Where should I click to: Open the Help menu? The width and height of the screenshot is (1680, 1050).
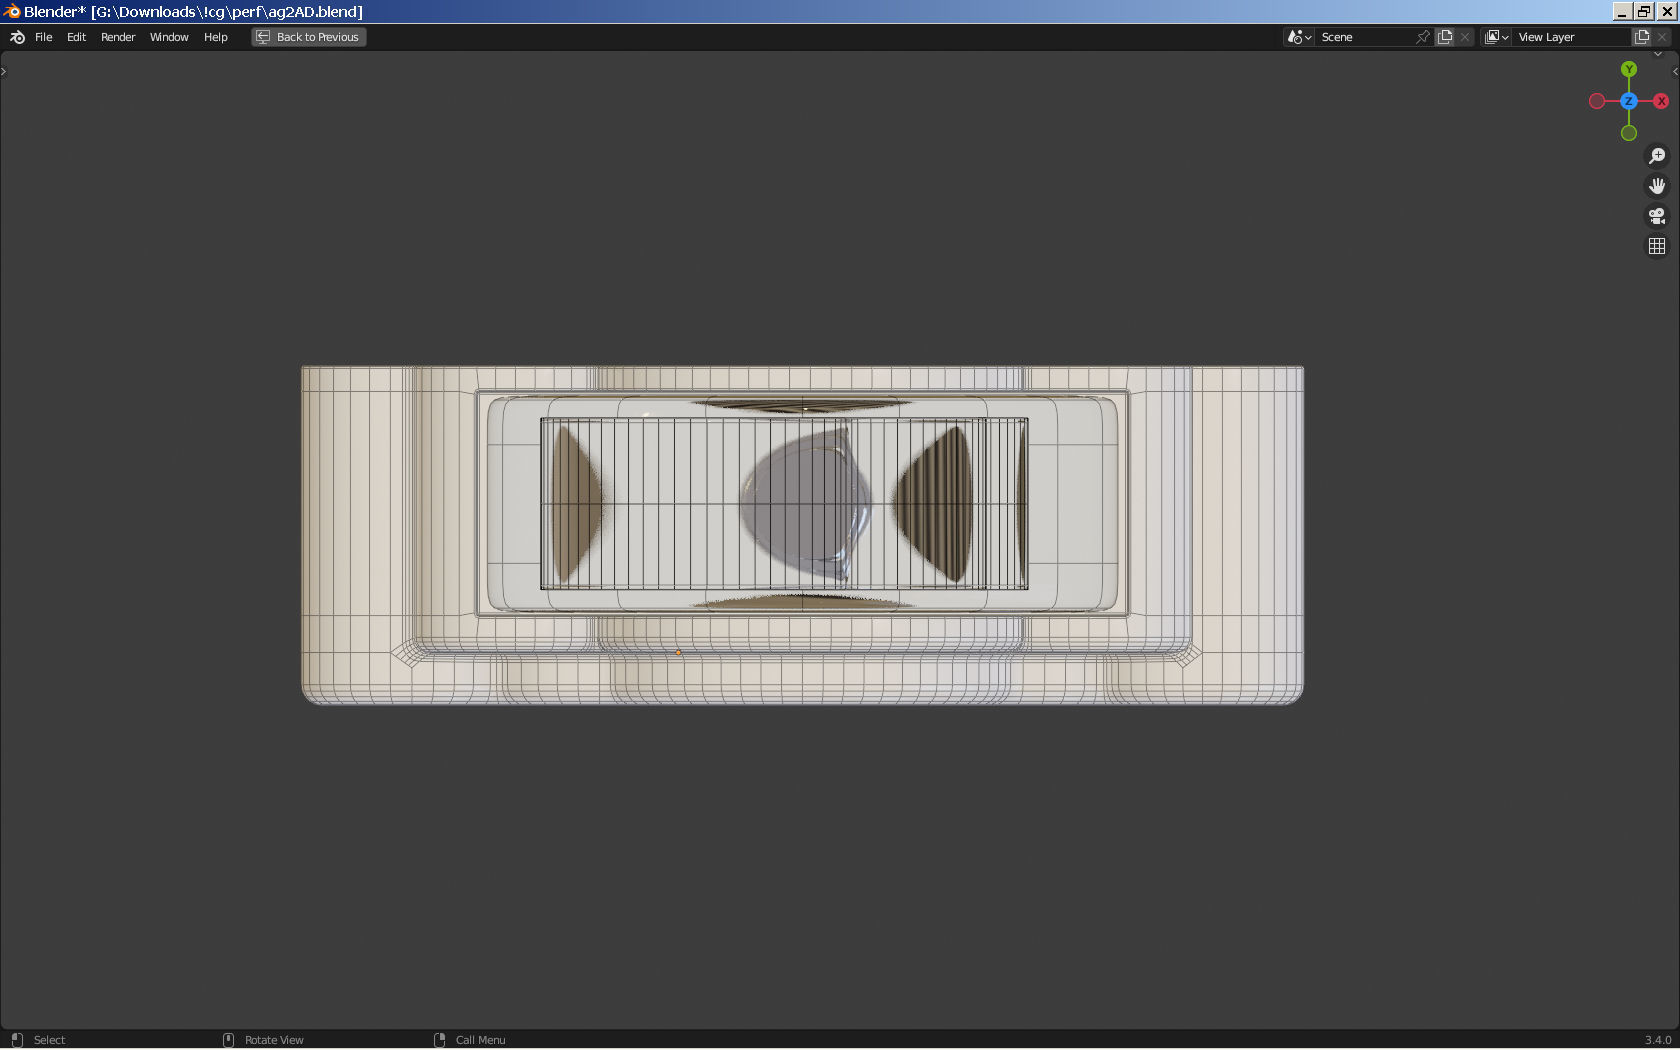pos(216,37)
